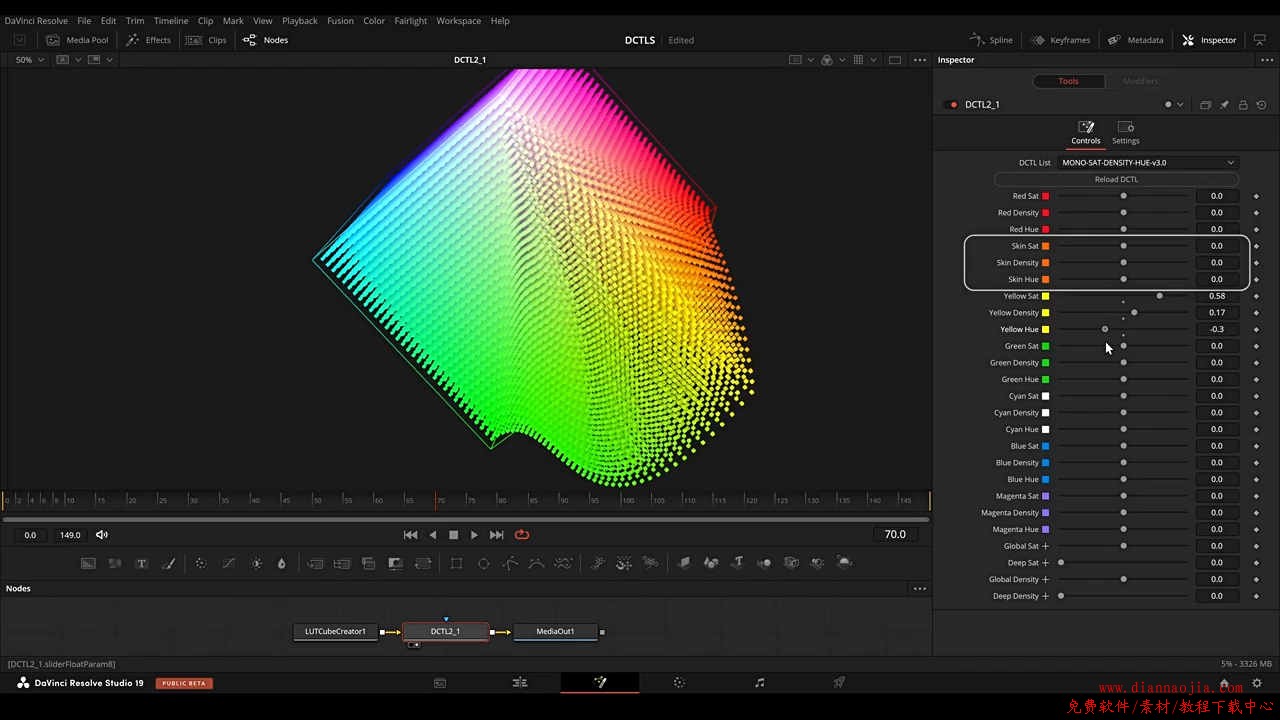Image resolution: width=1280 pixels, height=720 pixels.
Task: Add an Ellipse mask from the toolbar
Action: pyautogui.click(x=484, y=564)
